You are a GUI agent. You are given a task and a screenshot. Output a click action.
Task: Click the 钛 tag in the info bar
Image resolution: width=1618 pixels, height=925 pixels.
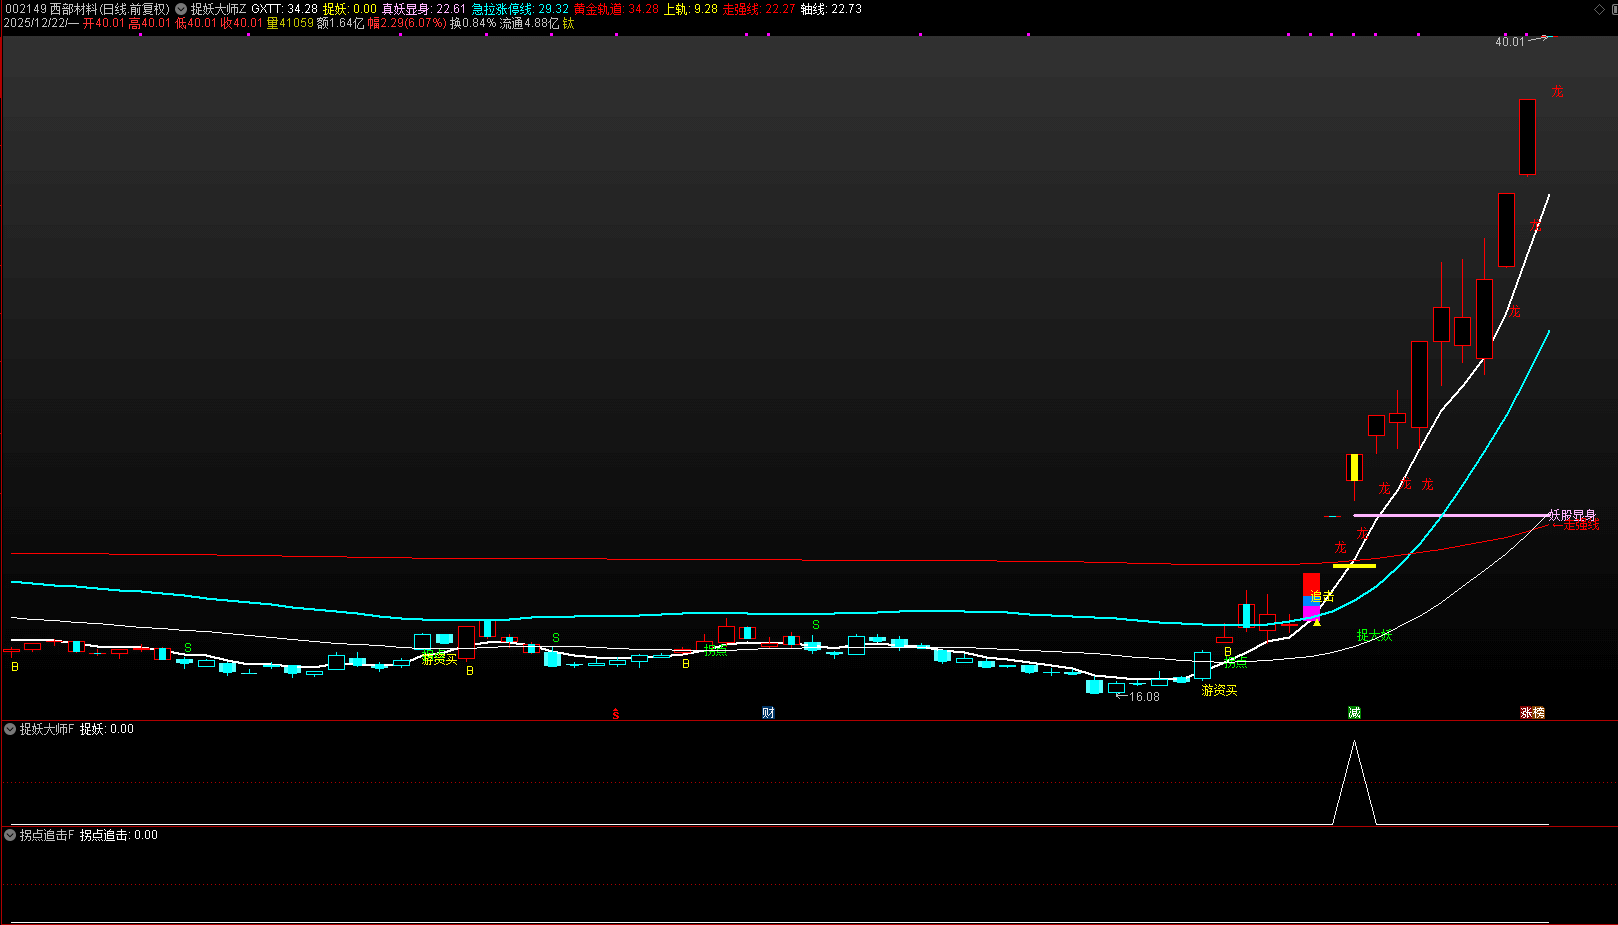click(568, 23)
